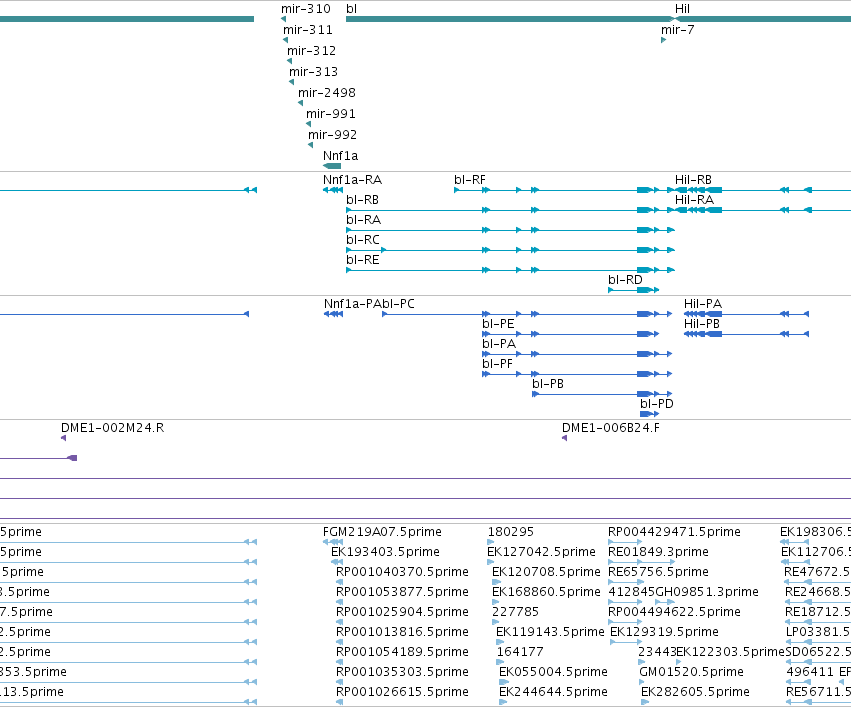This screenshot has height=707, width=851.
Task: Click transcript bl-RC label
Action: 363,240
